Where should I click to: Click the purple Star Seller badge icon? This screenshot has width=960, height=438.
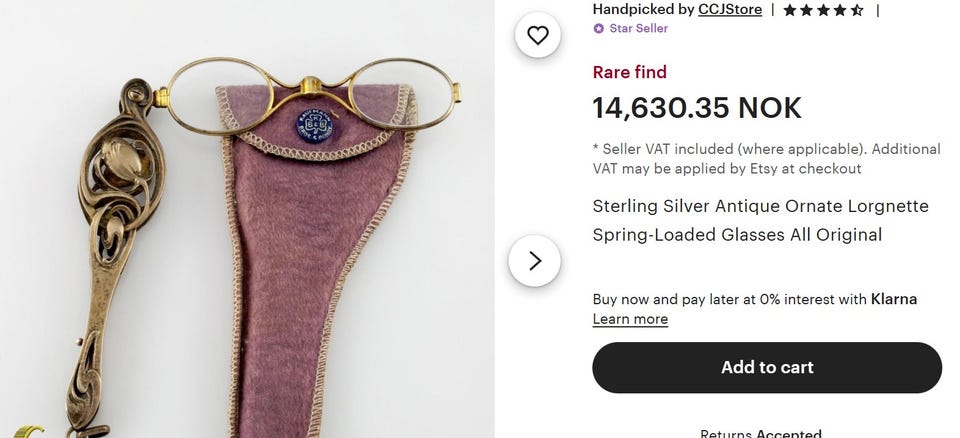coord(599,28)
